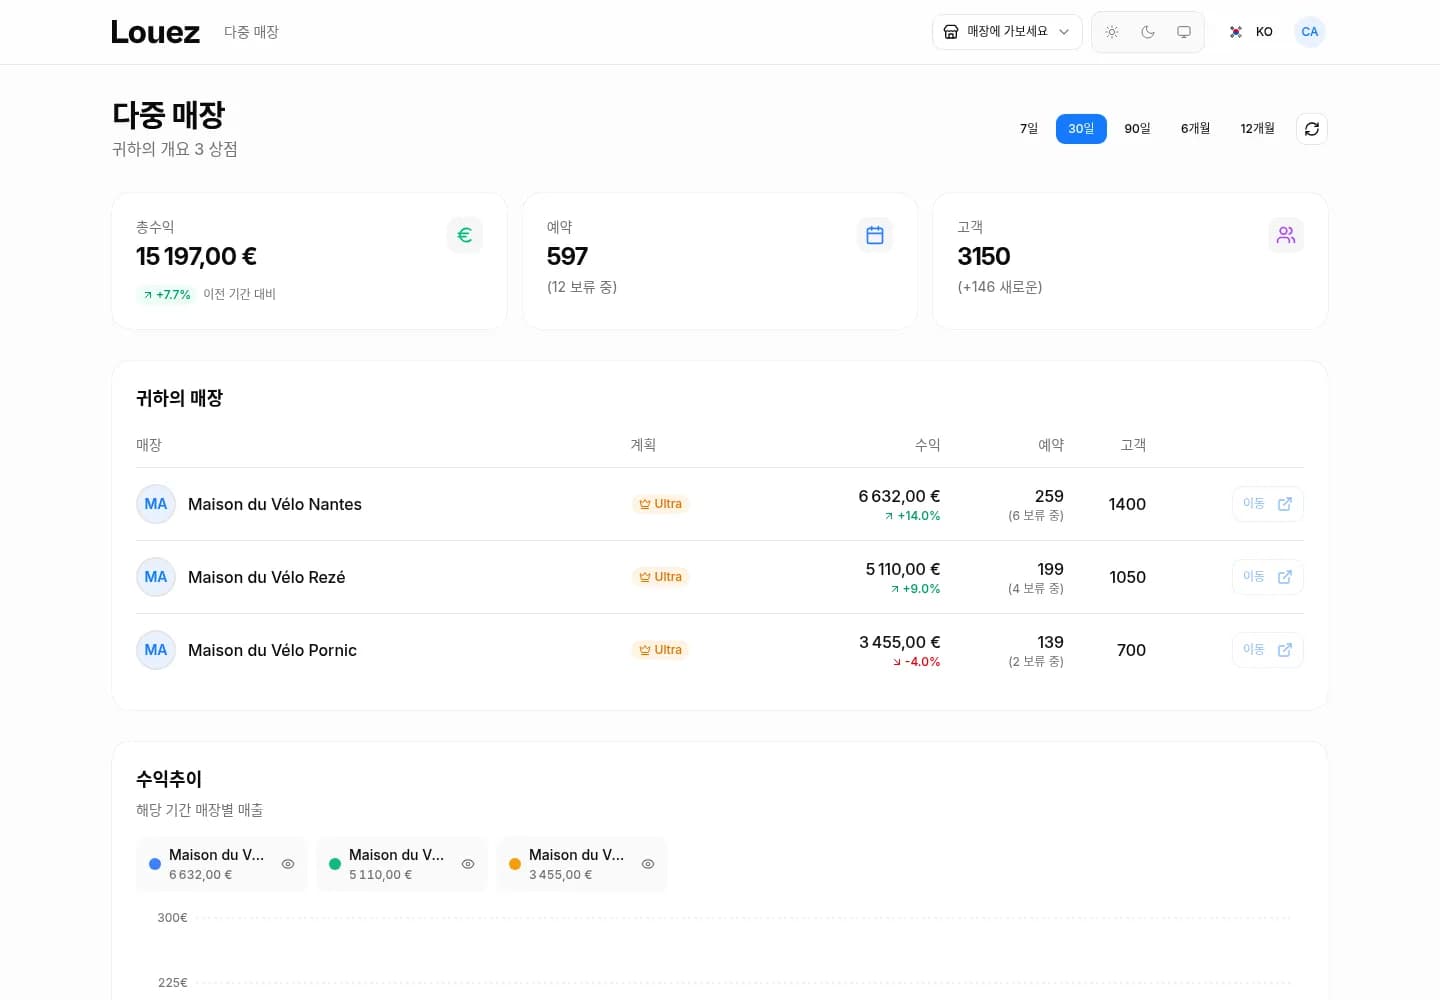1440x1000 pixels.
Task: Click the calendar icon in the 예약 card
Action: [x=875, y=235]
